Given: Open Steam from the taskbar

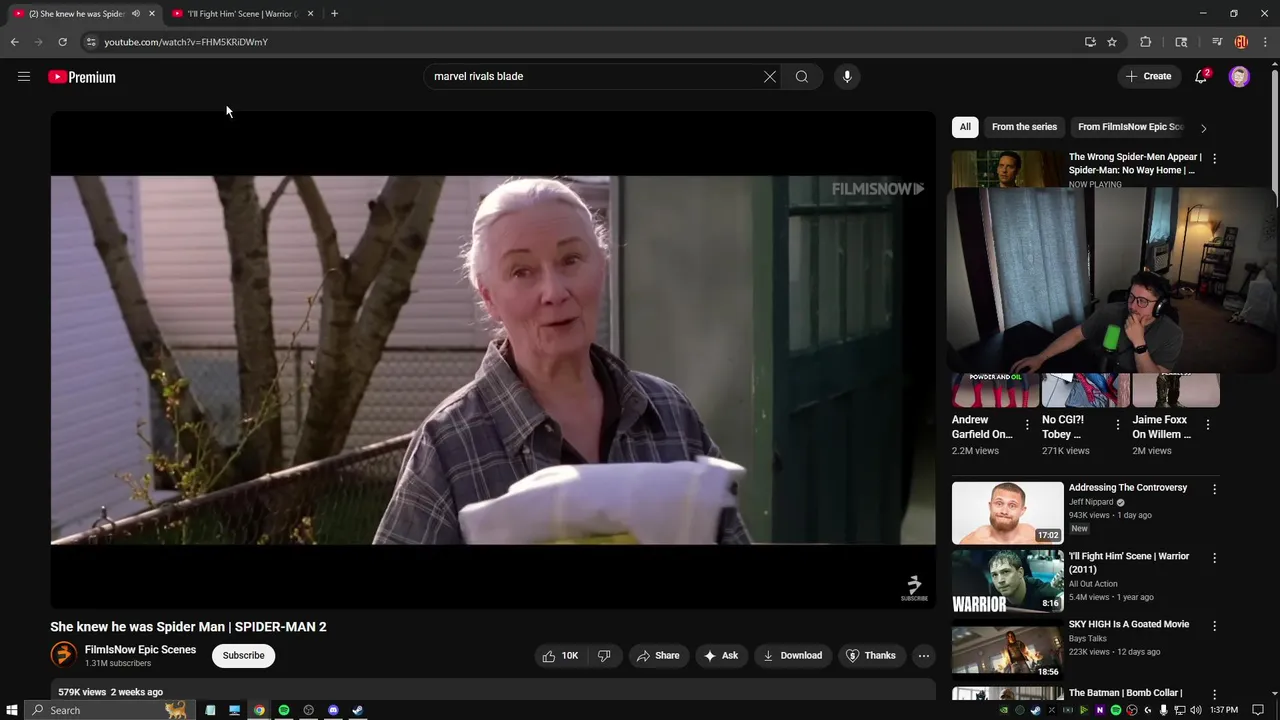Looking at the screenshot, I should tap(358, 710).
